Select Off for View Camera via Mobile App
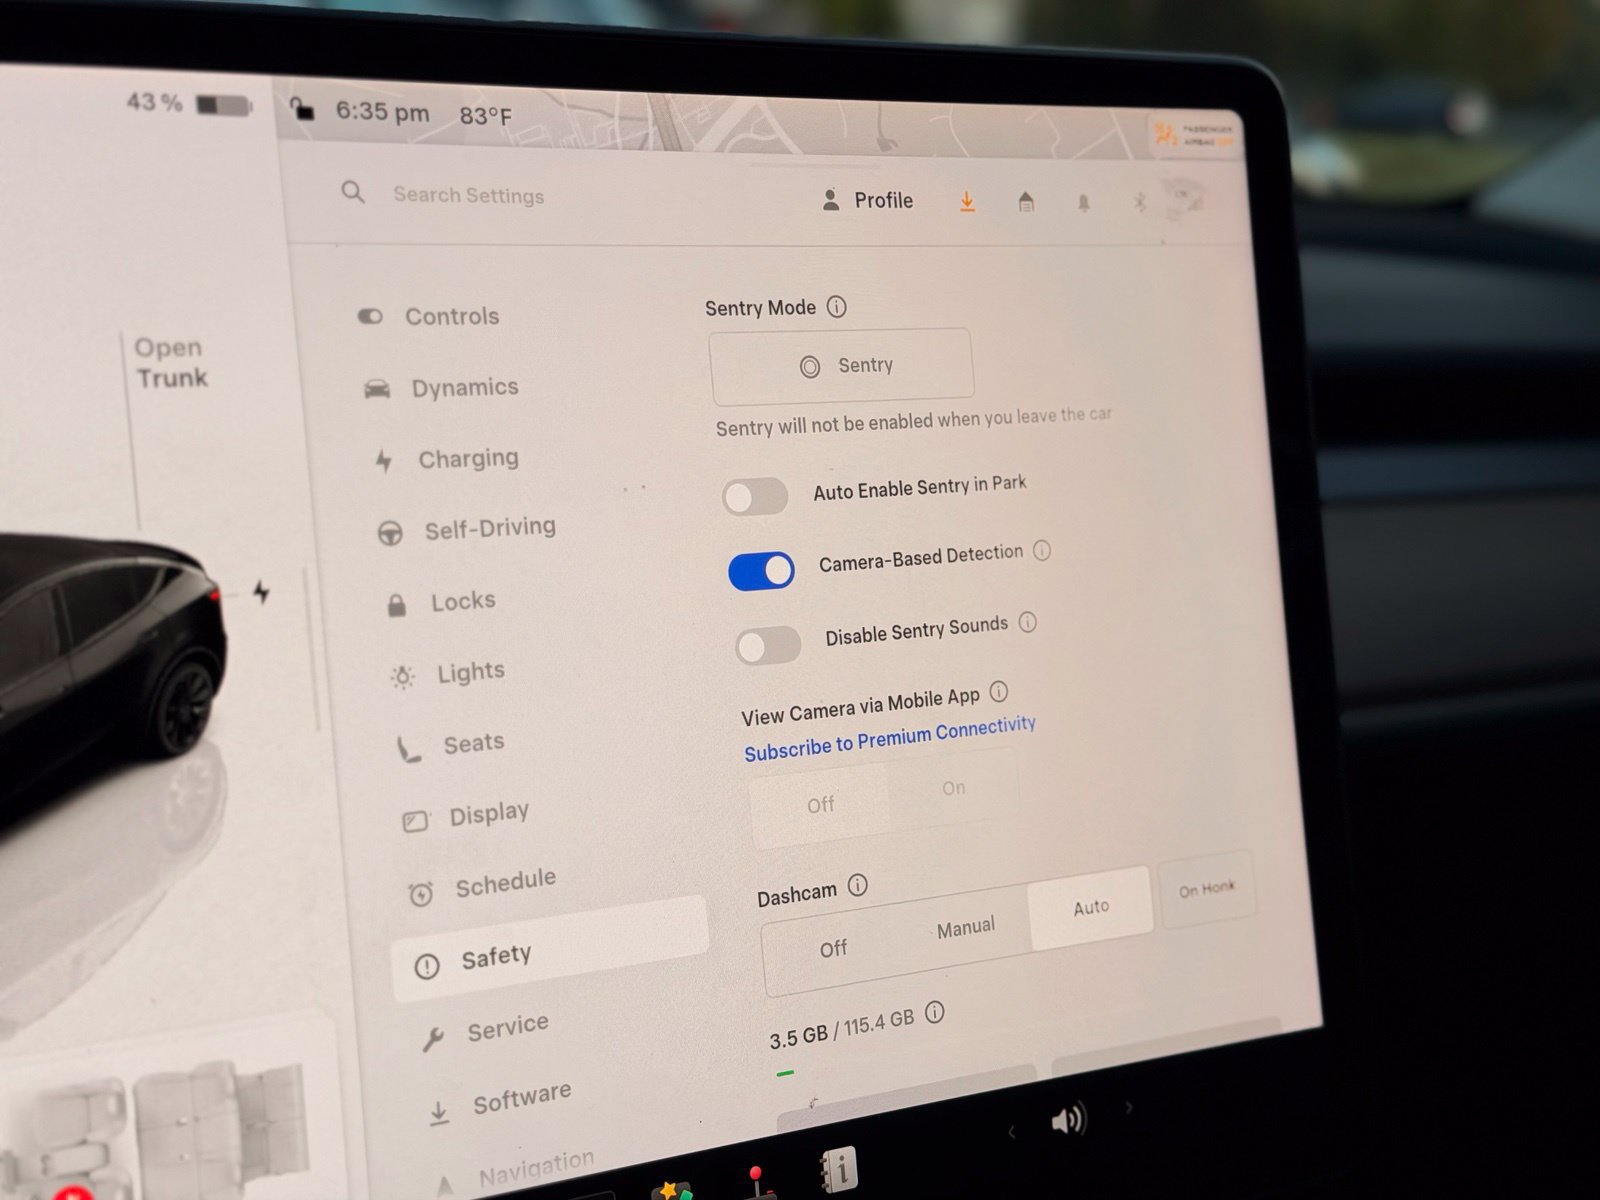This screenshot has height=1200, width=1600. pos(820,804)
